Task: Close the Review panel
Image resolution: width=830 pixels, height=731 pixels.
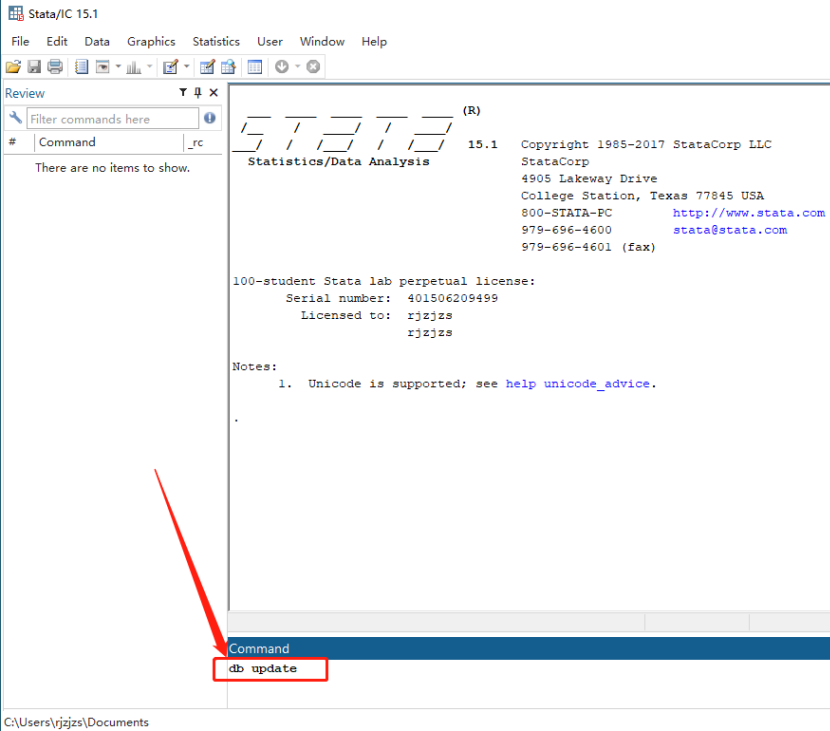Action: [x=214, y=93]
